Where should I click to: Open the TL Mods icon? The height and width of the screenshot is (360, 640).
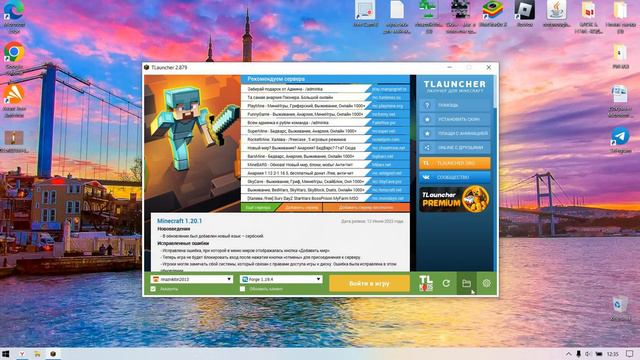pos(425,283)
